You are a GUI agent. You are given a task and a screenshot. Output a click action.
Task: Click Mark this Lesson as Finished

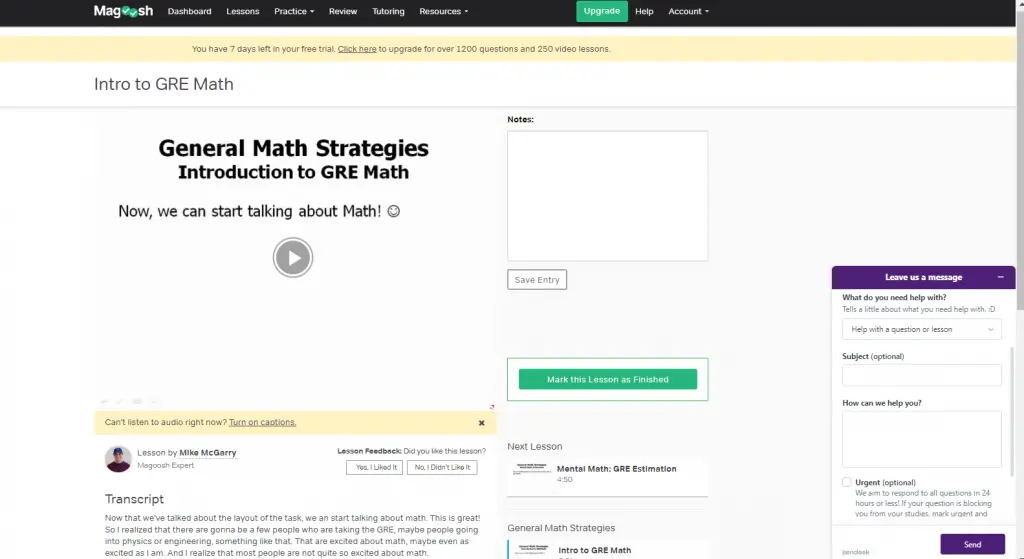(x=607, y=379)
